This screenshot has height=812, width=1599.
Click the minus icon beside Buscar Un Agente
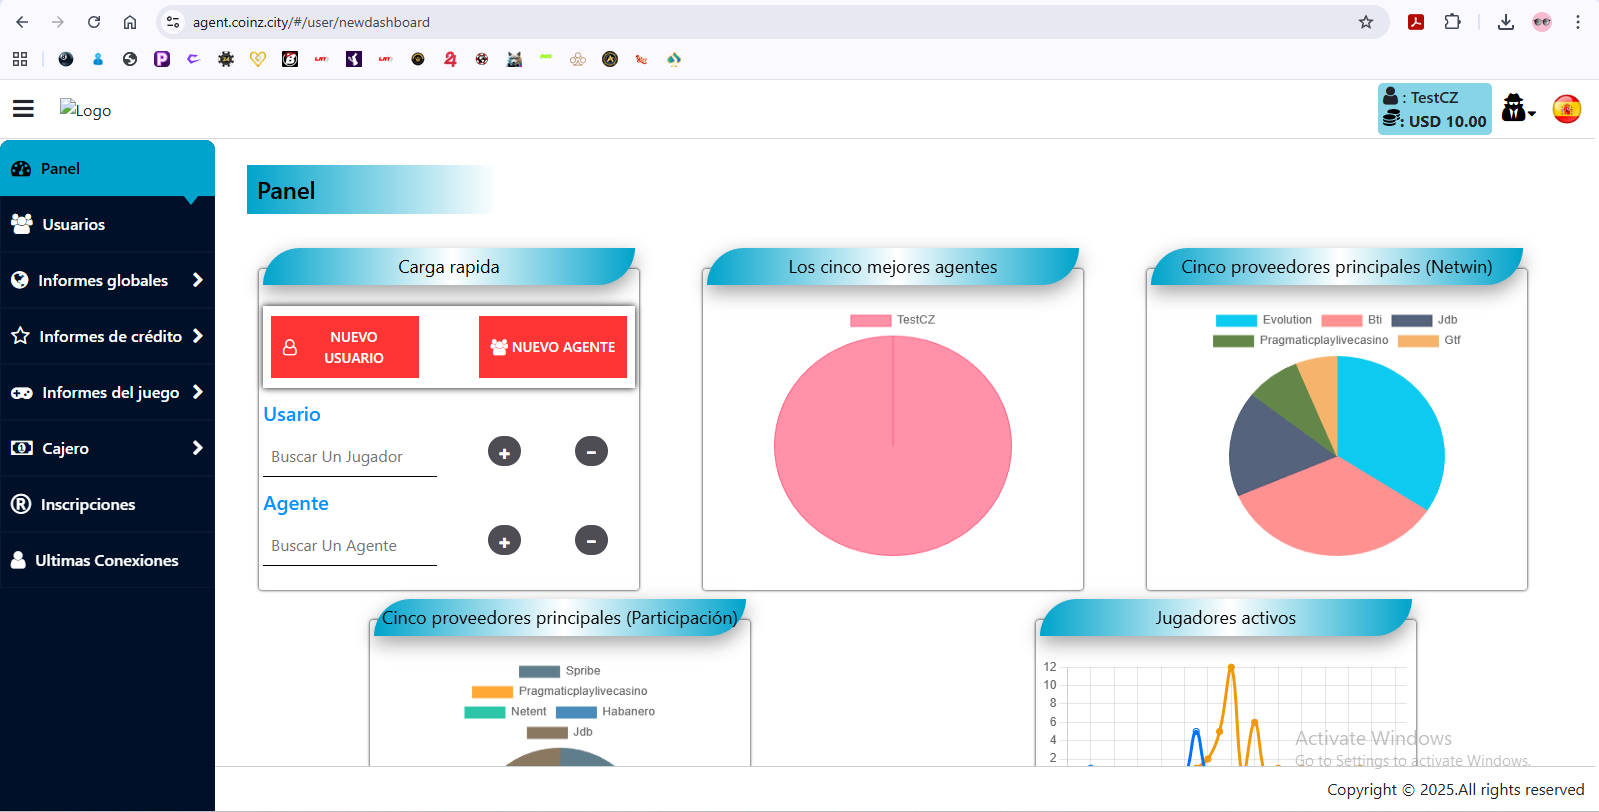click(591, 541)
